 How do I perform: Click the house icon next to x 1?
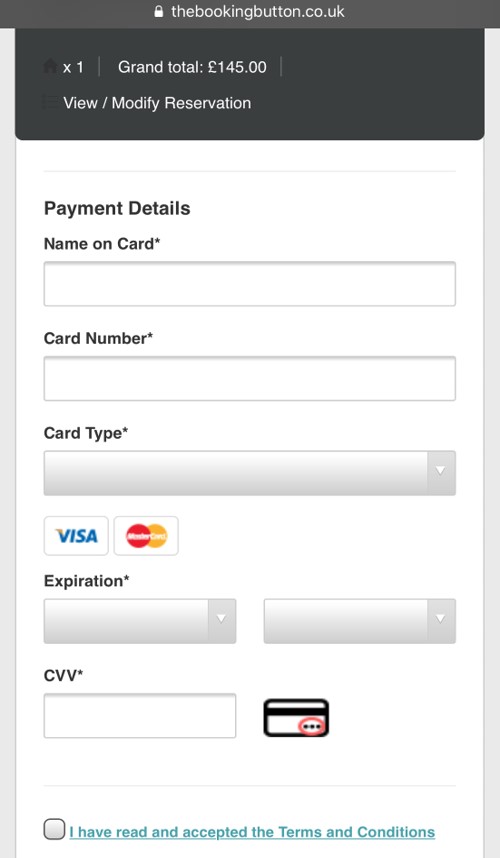tap(50, 67)
